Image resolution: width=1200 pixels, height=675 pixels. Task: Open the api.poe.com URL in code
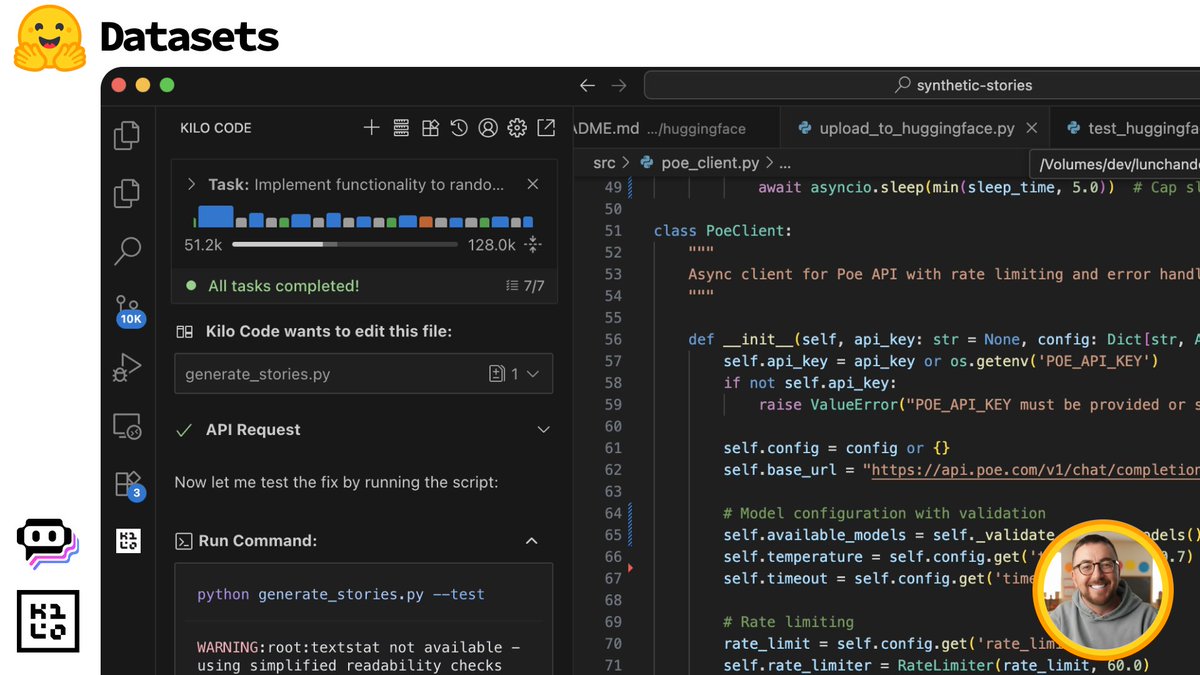click(1033, 470)
